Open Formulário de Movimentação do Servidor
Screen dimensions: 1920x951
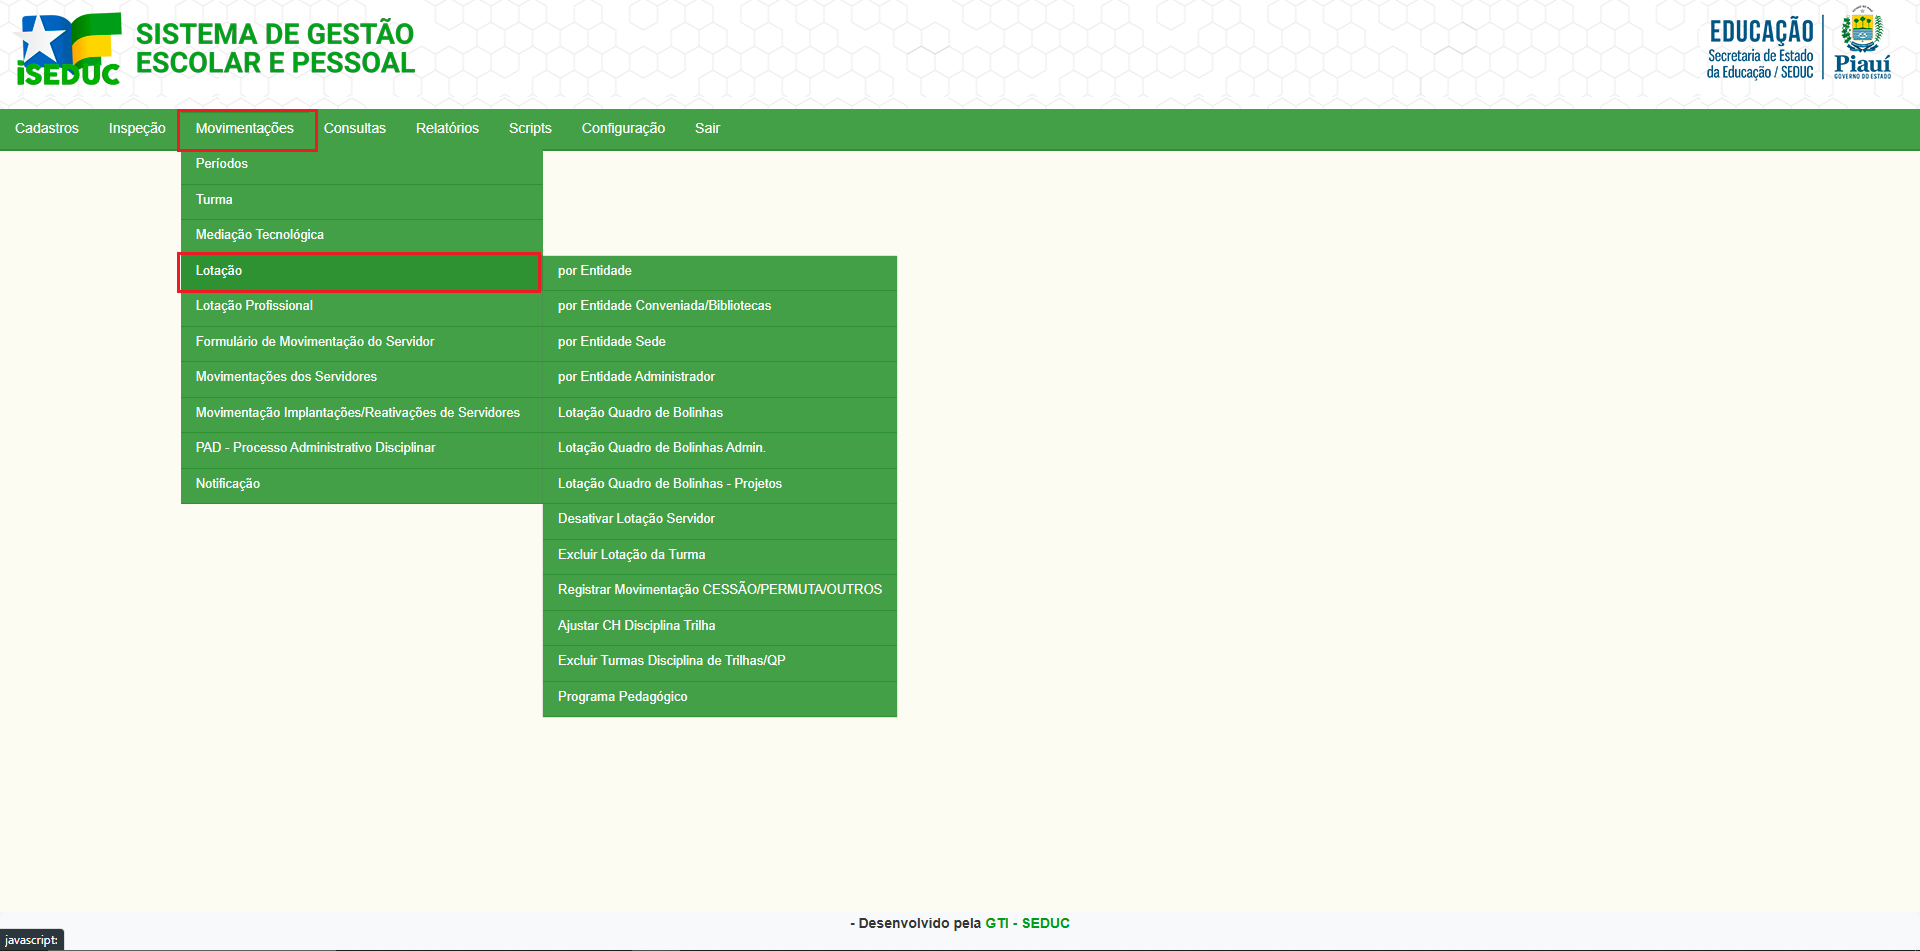pyautogui.click(x=315, y=342)
